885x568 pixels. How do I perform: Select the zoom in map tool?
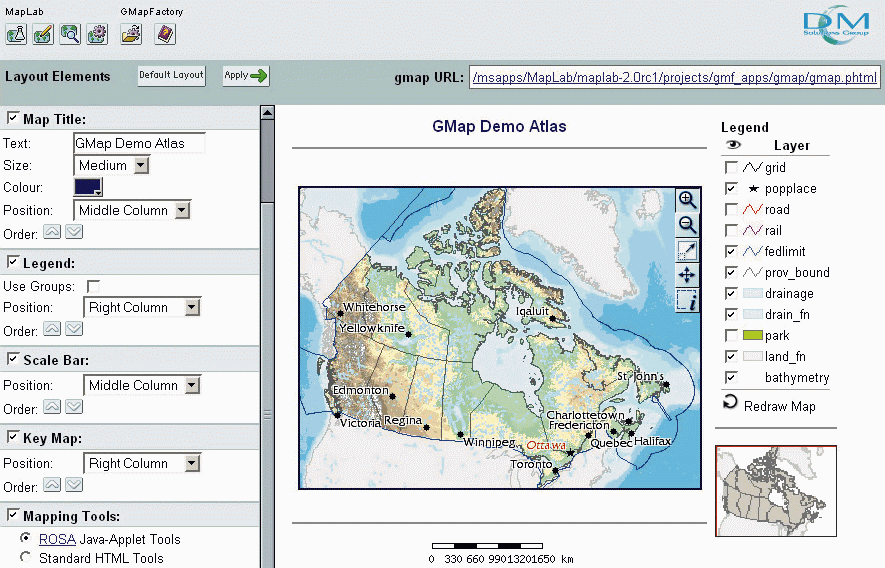(687, 199)
